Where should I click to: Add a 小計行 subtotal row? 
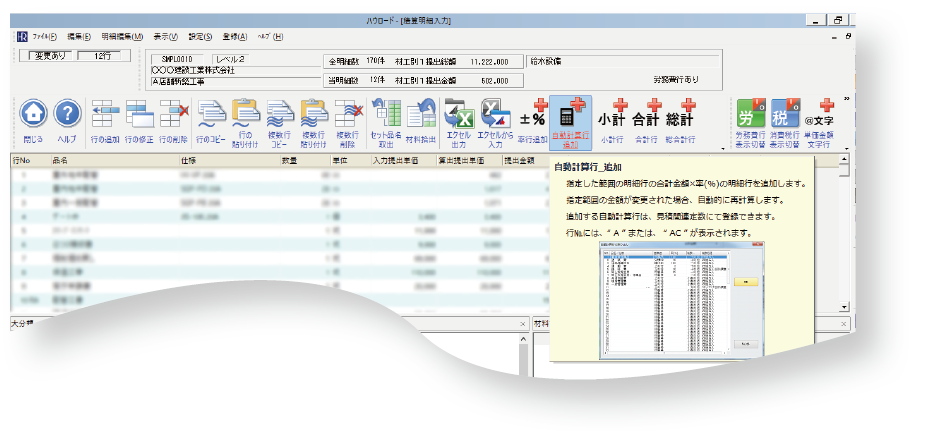coord(612,117)
